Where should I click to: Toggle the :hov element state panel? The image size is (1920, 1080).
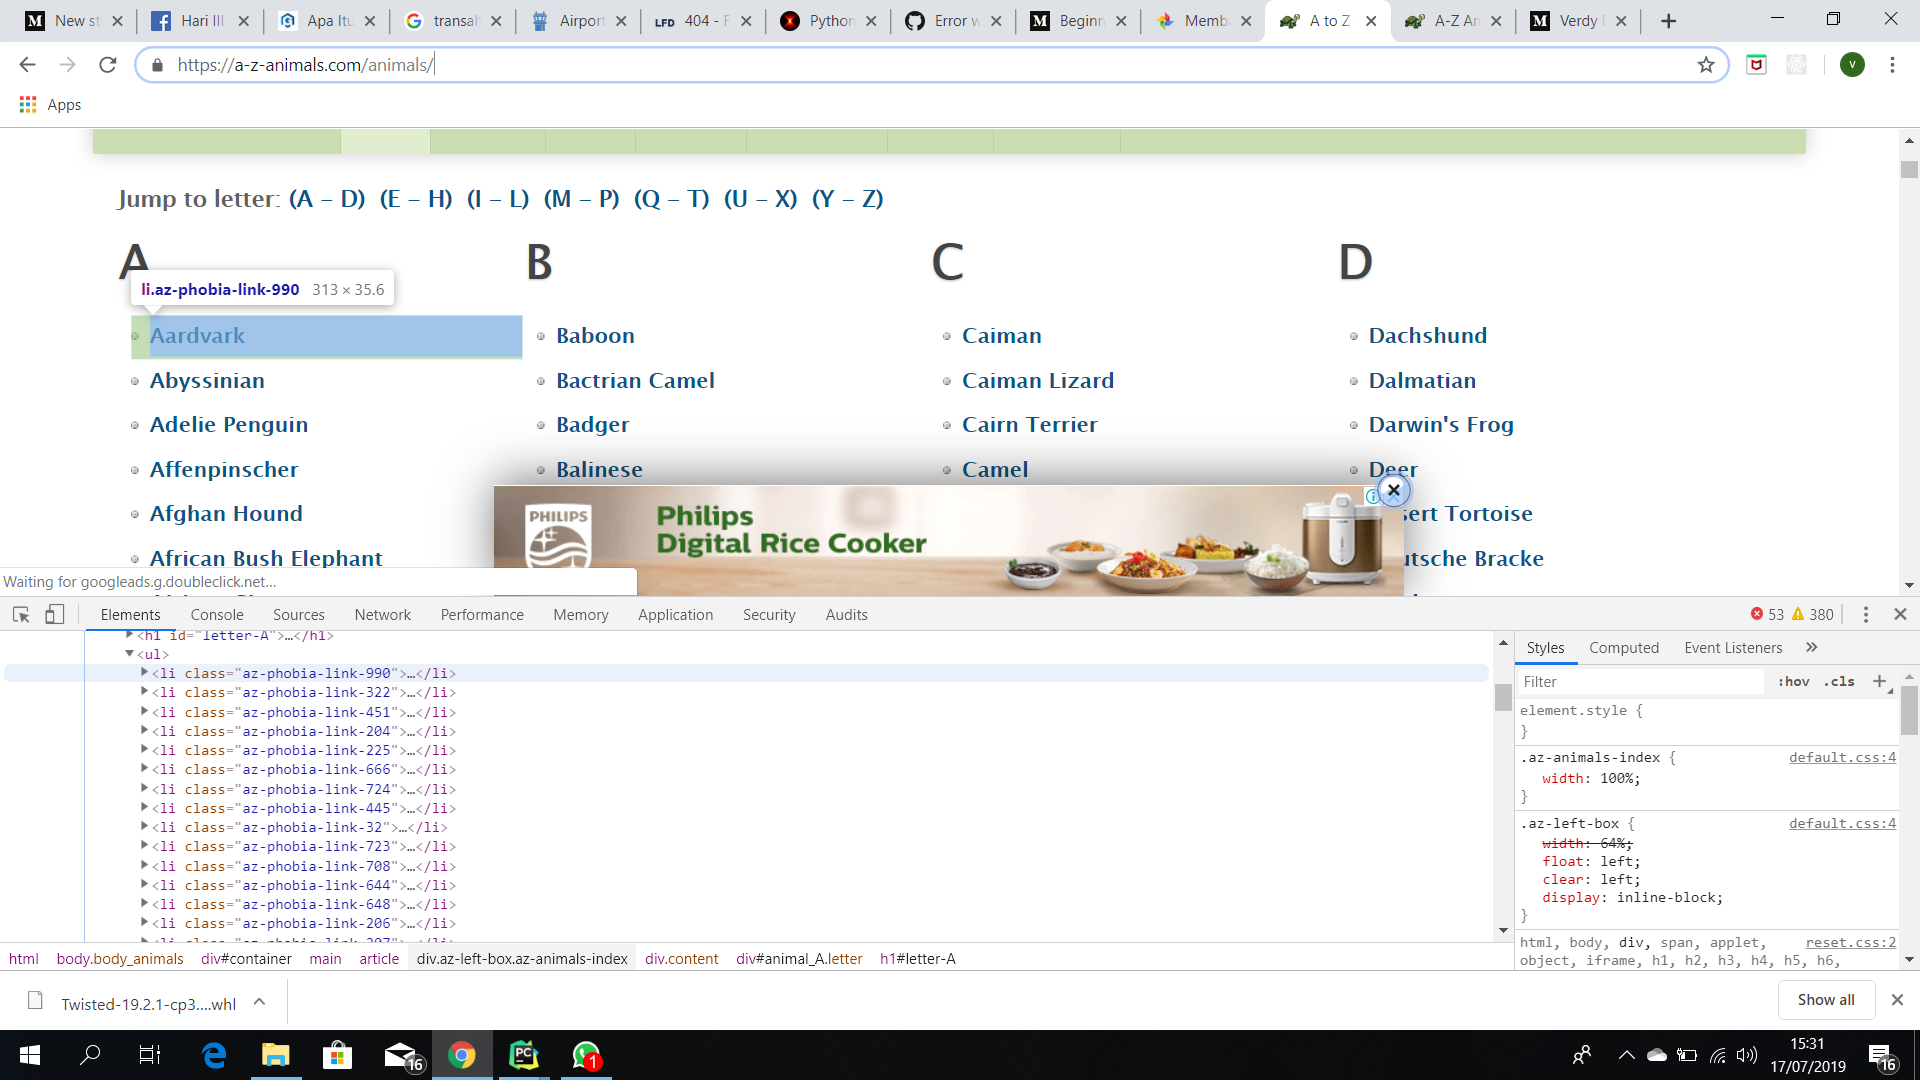(x=1793, y=681)
